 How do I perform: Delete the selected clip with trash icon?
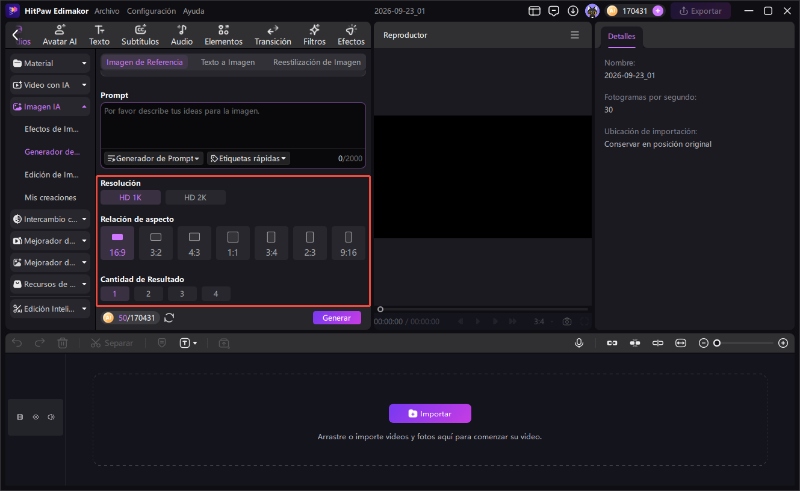[x=63, y=343]
